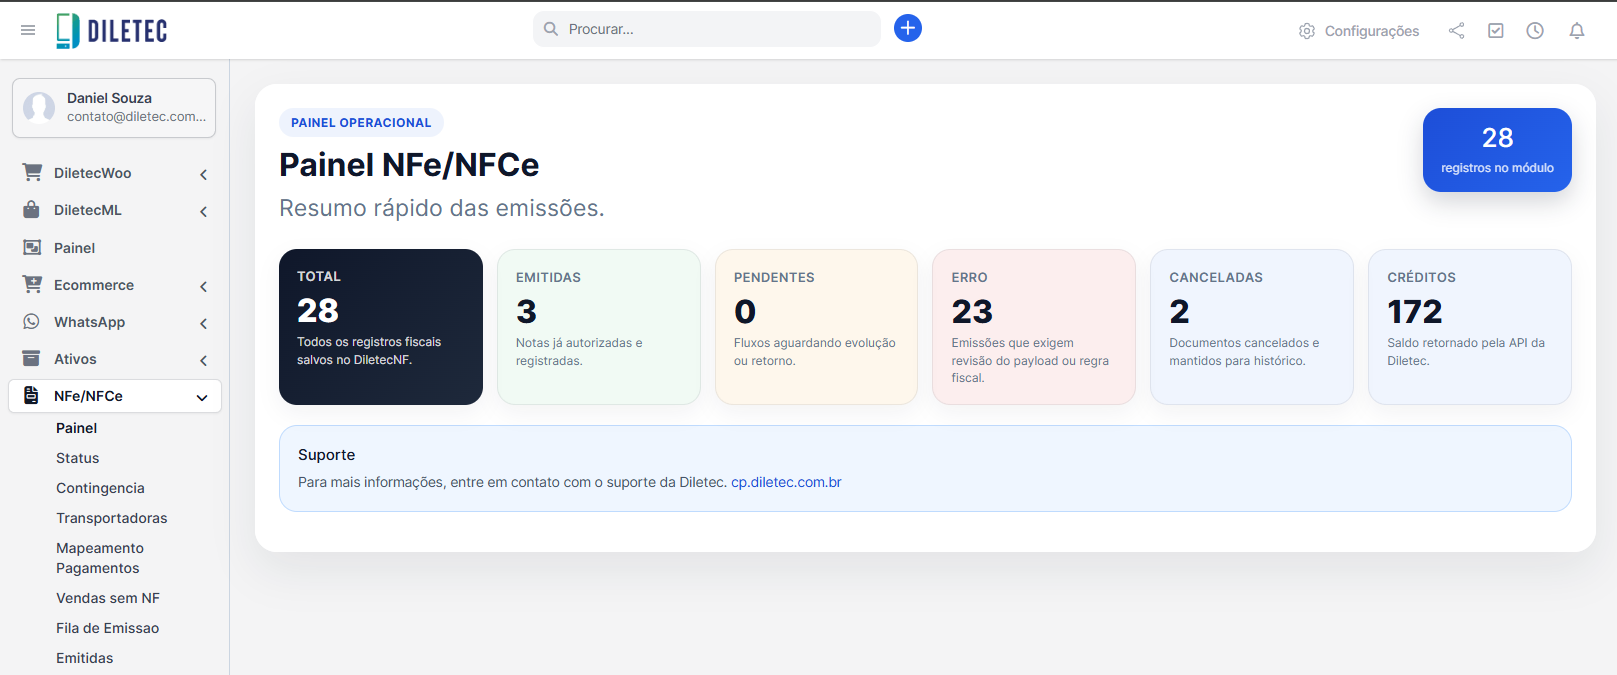This screenshot has height=675, width=1617.
Task: Click the PAINEL OPERACIONAL pill label
Action: (361, 123)
